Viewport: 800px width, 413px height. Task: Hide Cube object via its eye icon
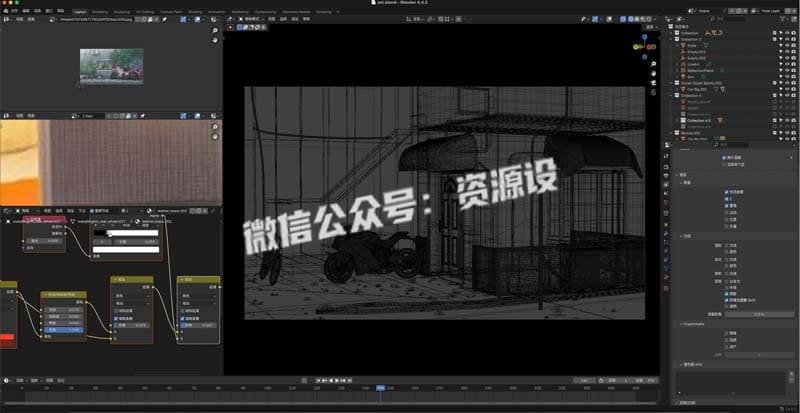click(787, 45)
